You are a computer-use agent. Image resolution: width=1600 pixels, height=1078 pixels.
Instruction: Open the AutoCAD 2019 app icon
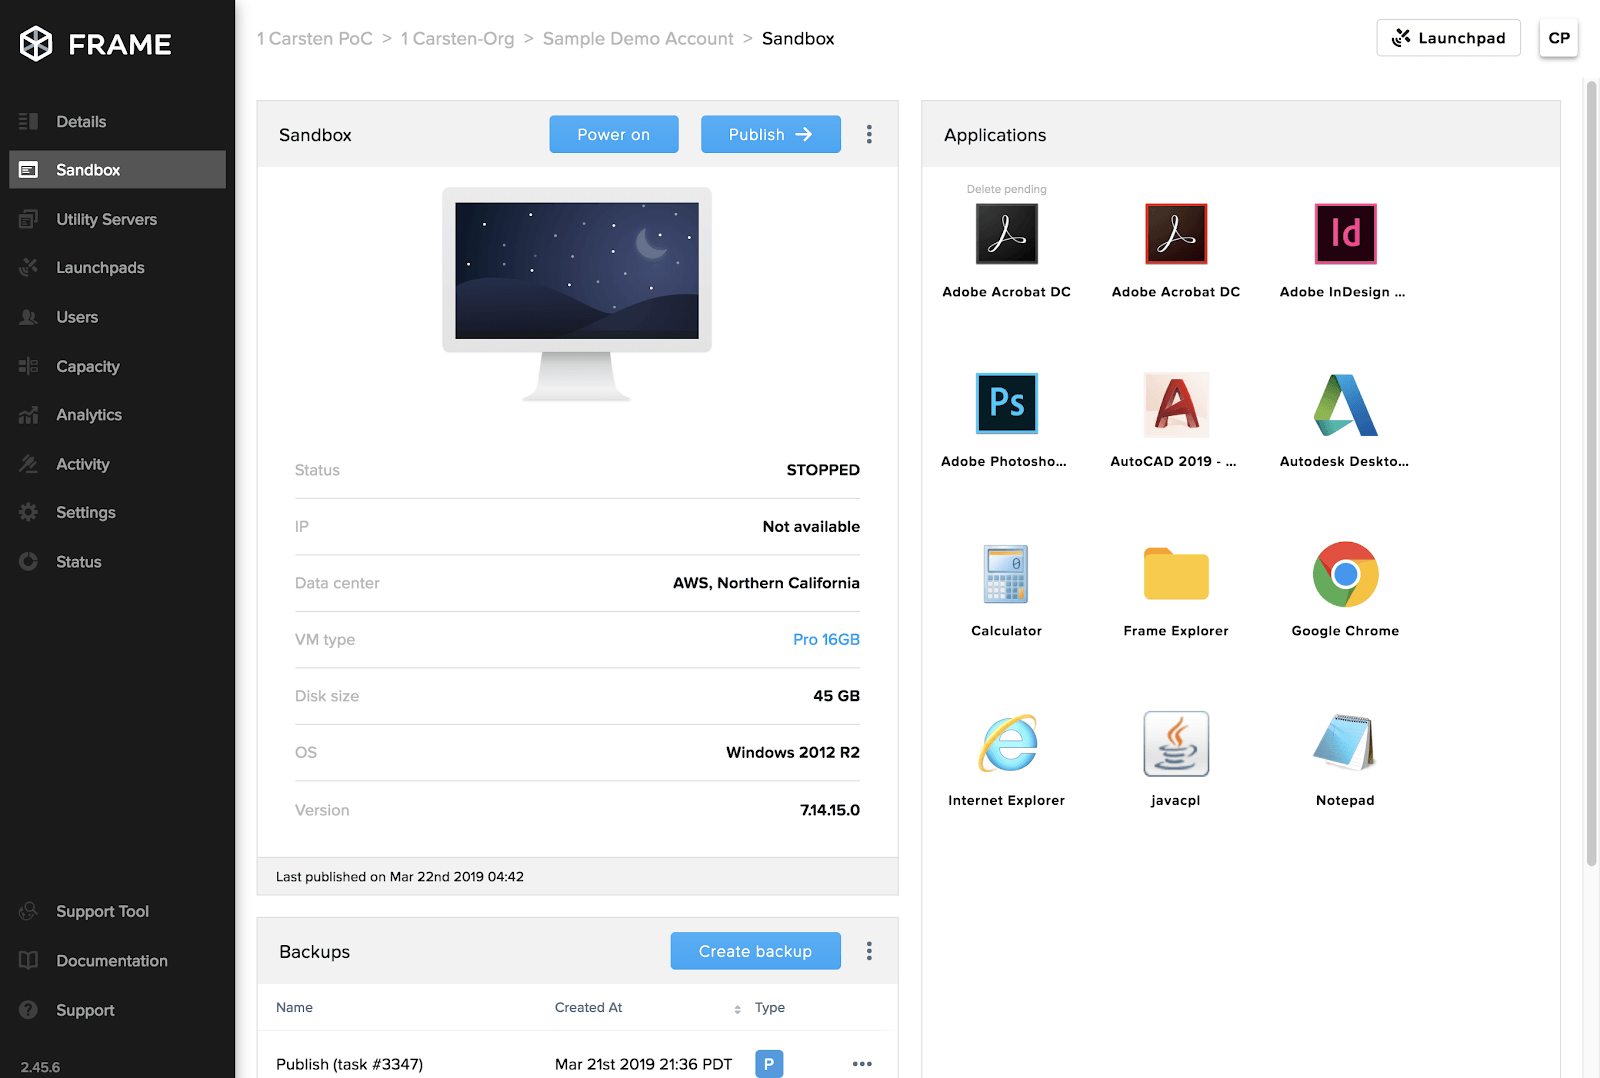1176,404
